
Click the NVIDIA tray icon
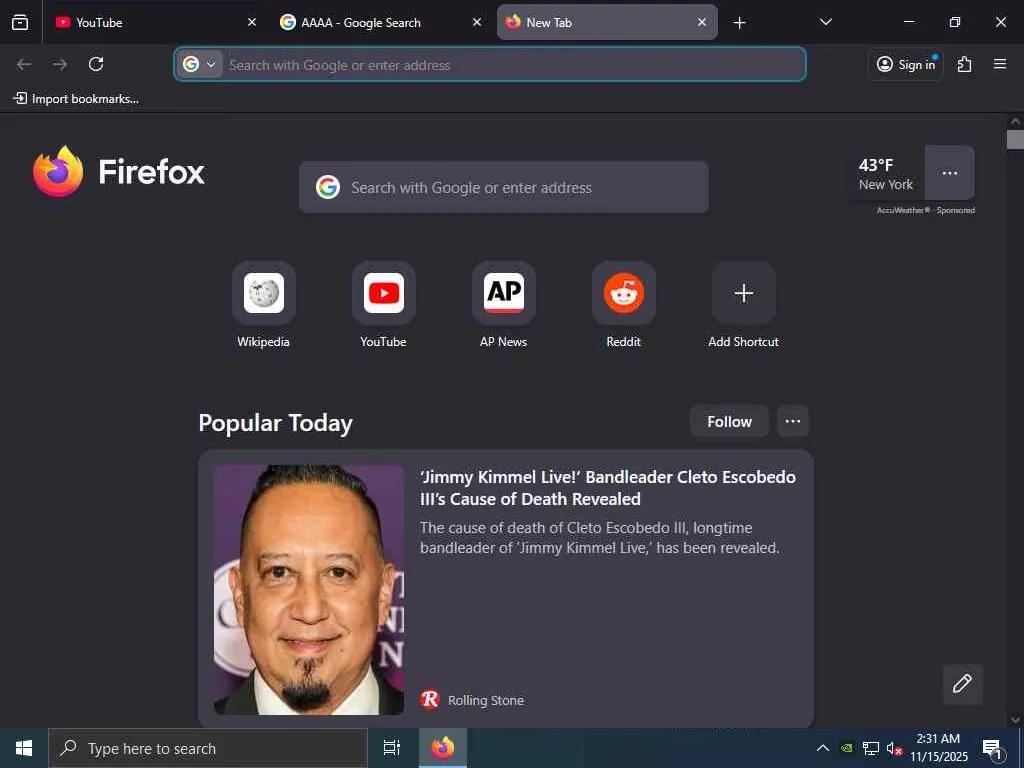846,748
